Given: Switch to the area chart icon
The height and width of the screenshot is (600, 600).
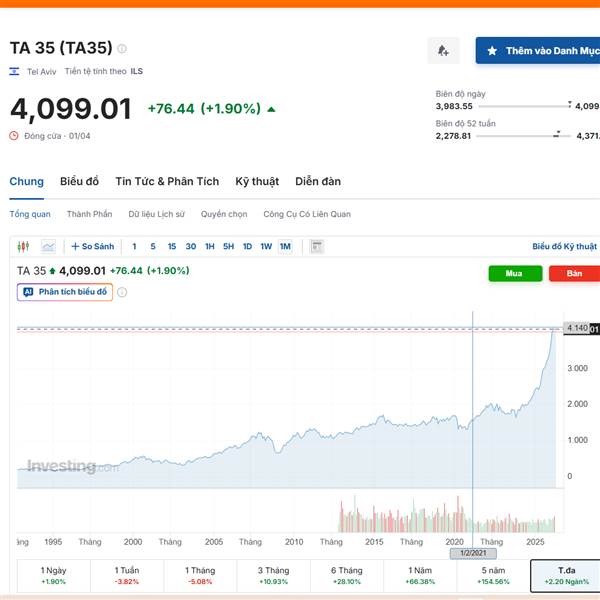Looking at the screenshot, I should pyautogui.click(x=48, y=246).
